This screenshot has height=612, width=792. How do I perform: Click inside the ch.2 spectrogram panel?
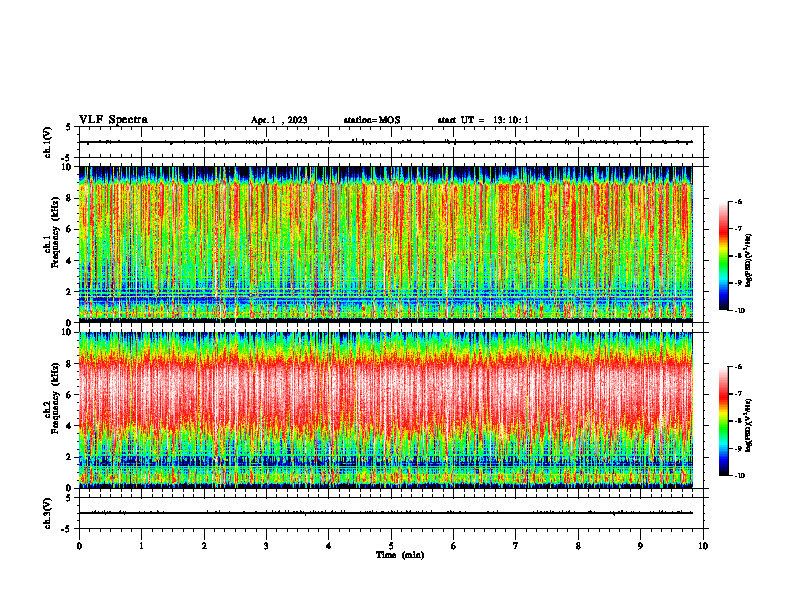coord(385,410)
